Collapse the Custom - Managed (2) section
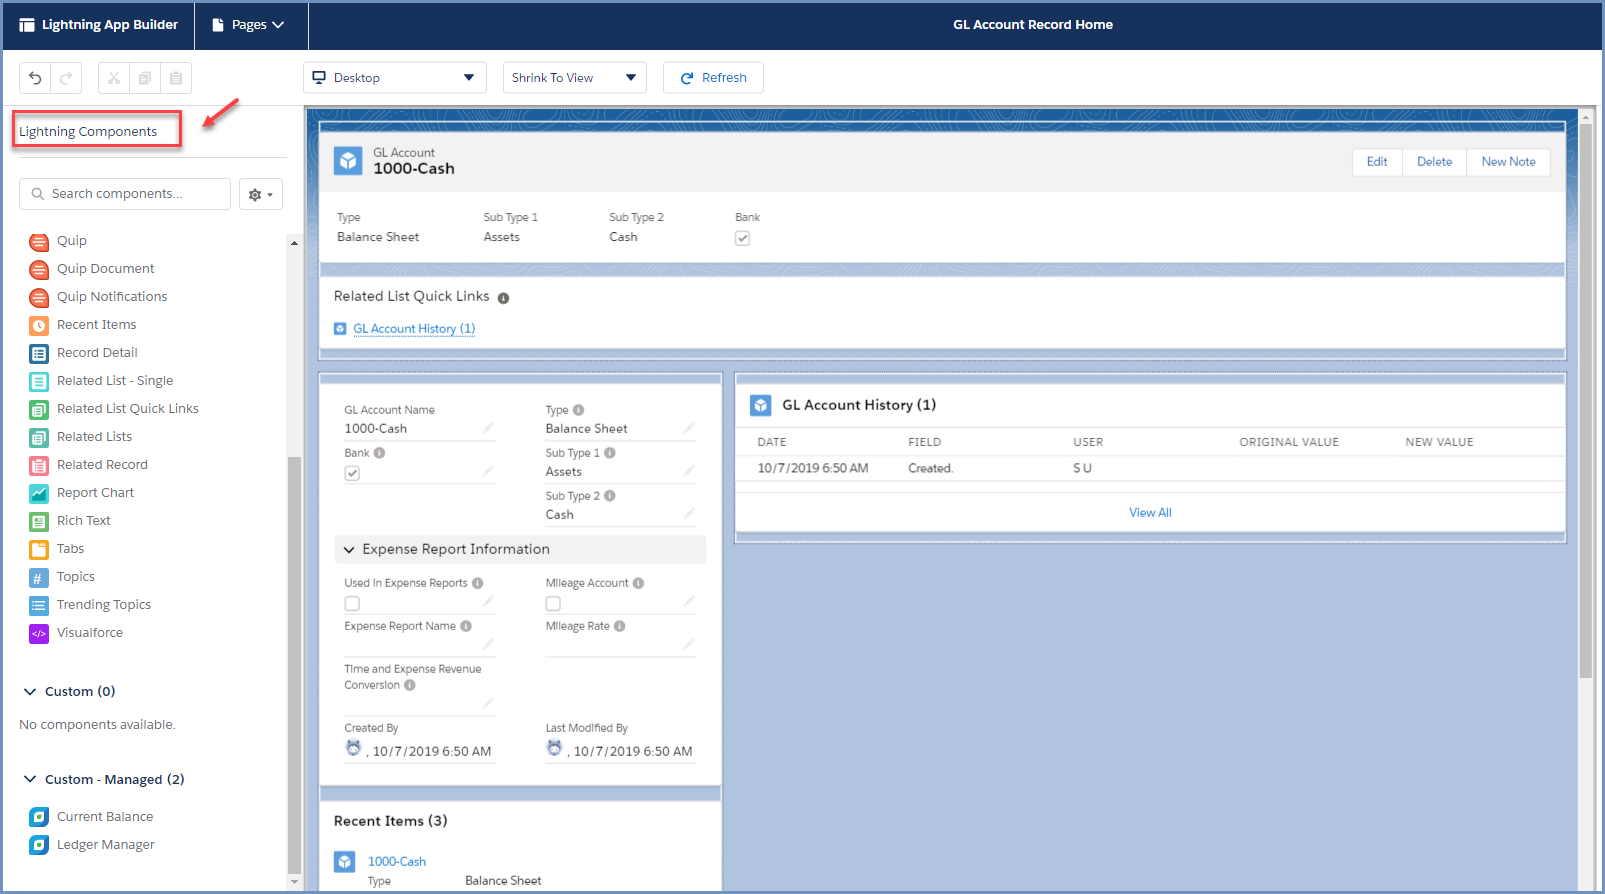 click(x=30, y=780)
